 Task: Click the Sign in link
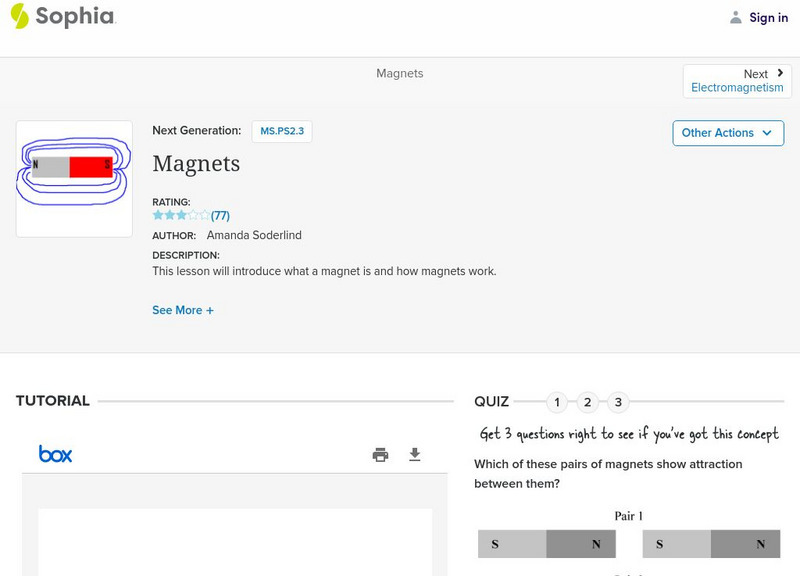[x=768, y=17]
